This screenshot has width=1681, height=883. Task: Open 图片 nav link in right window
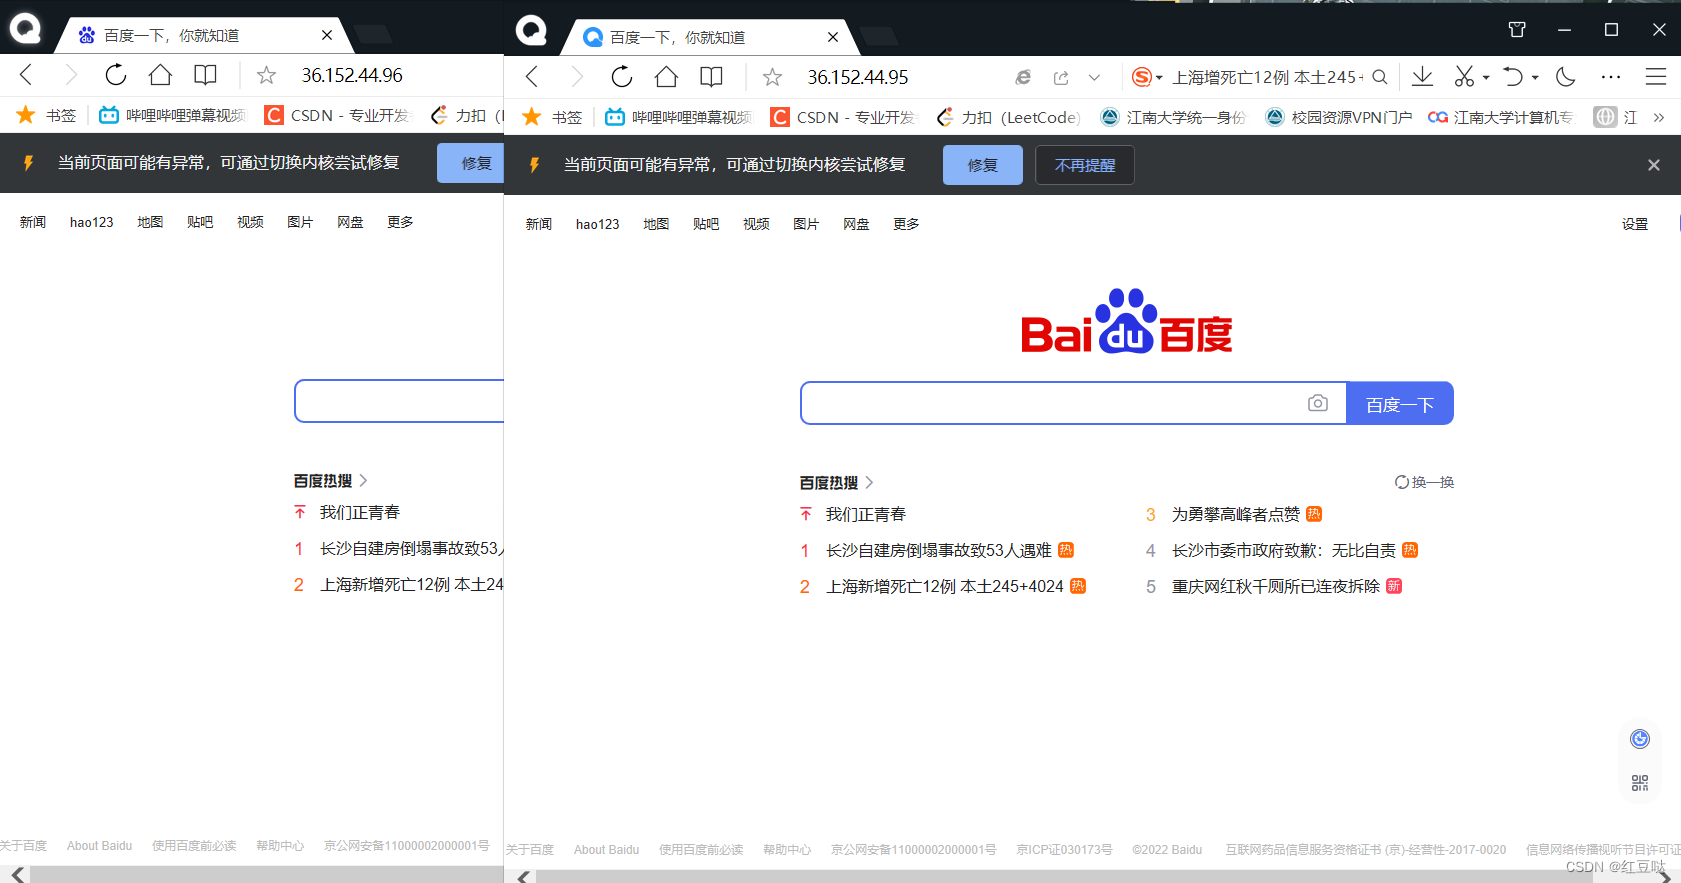[806, 224]
